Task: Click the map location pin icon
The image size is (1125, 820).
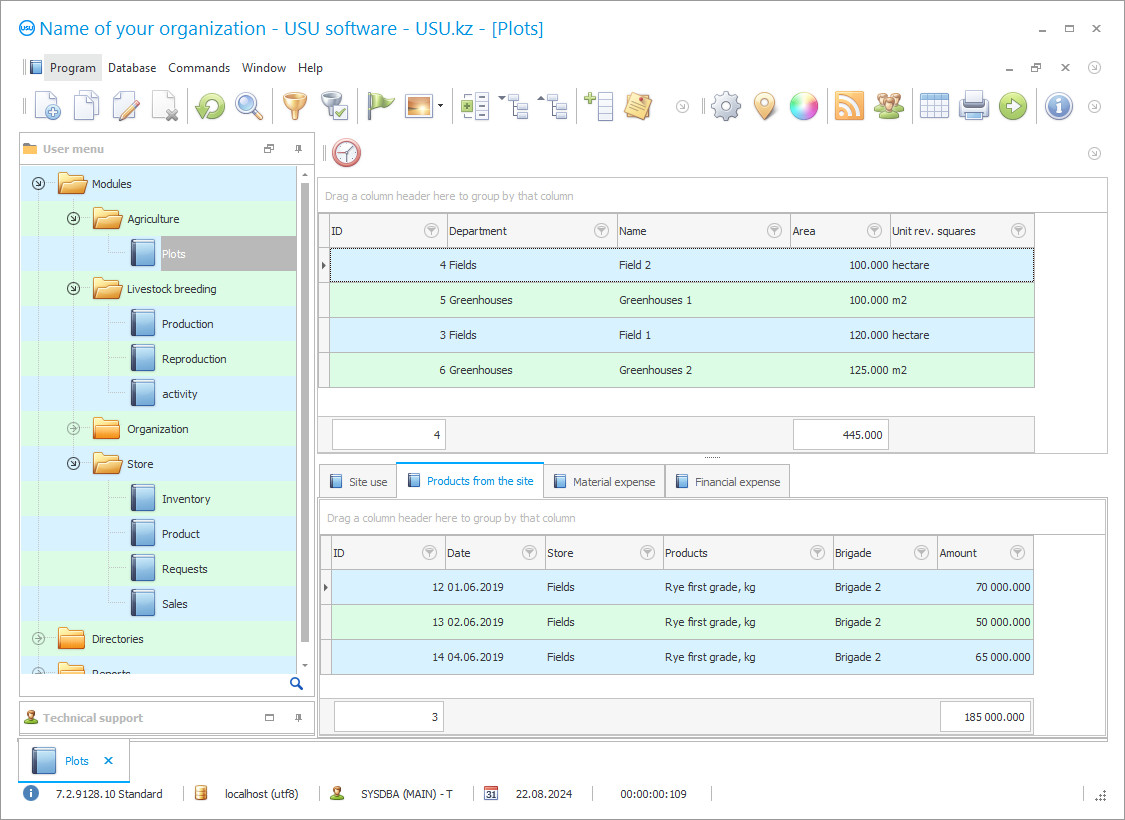Action: coord(765,106)
